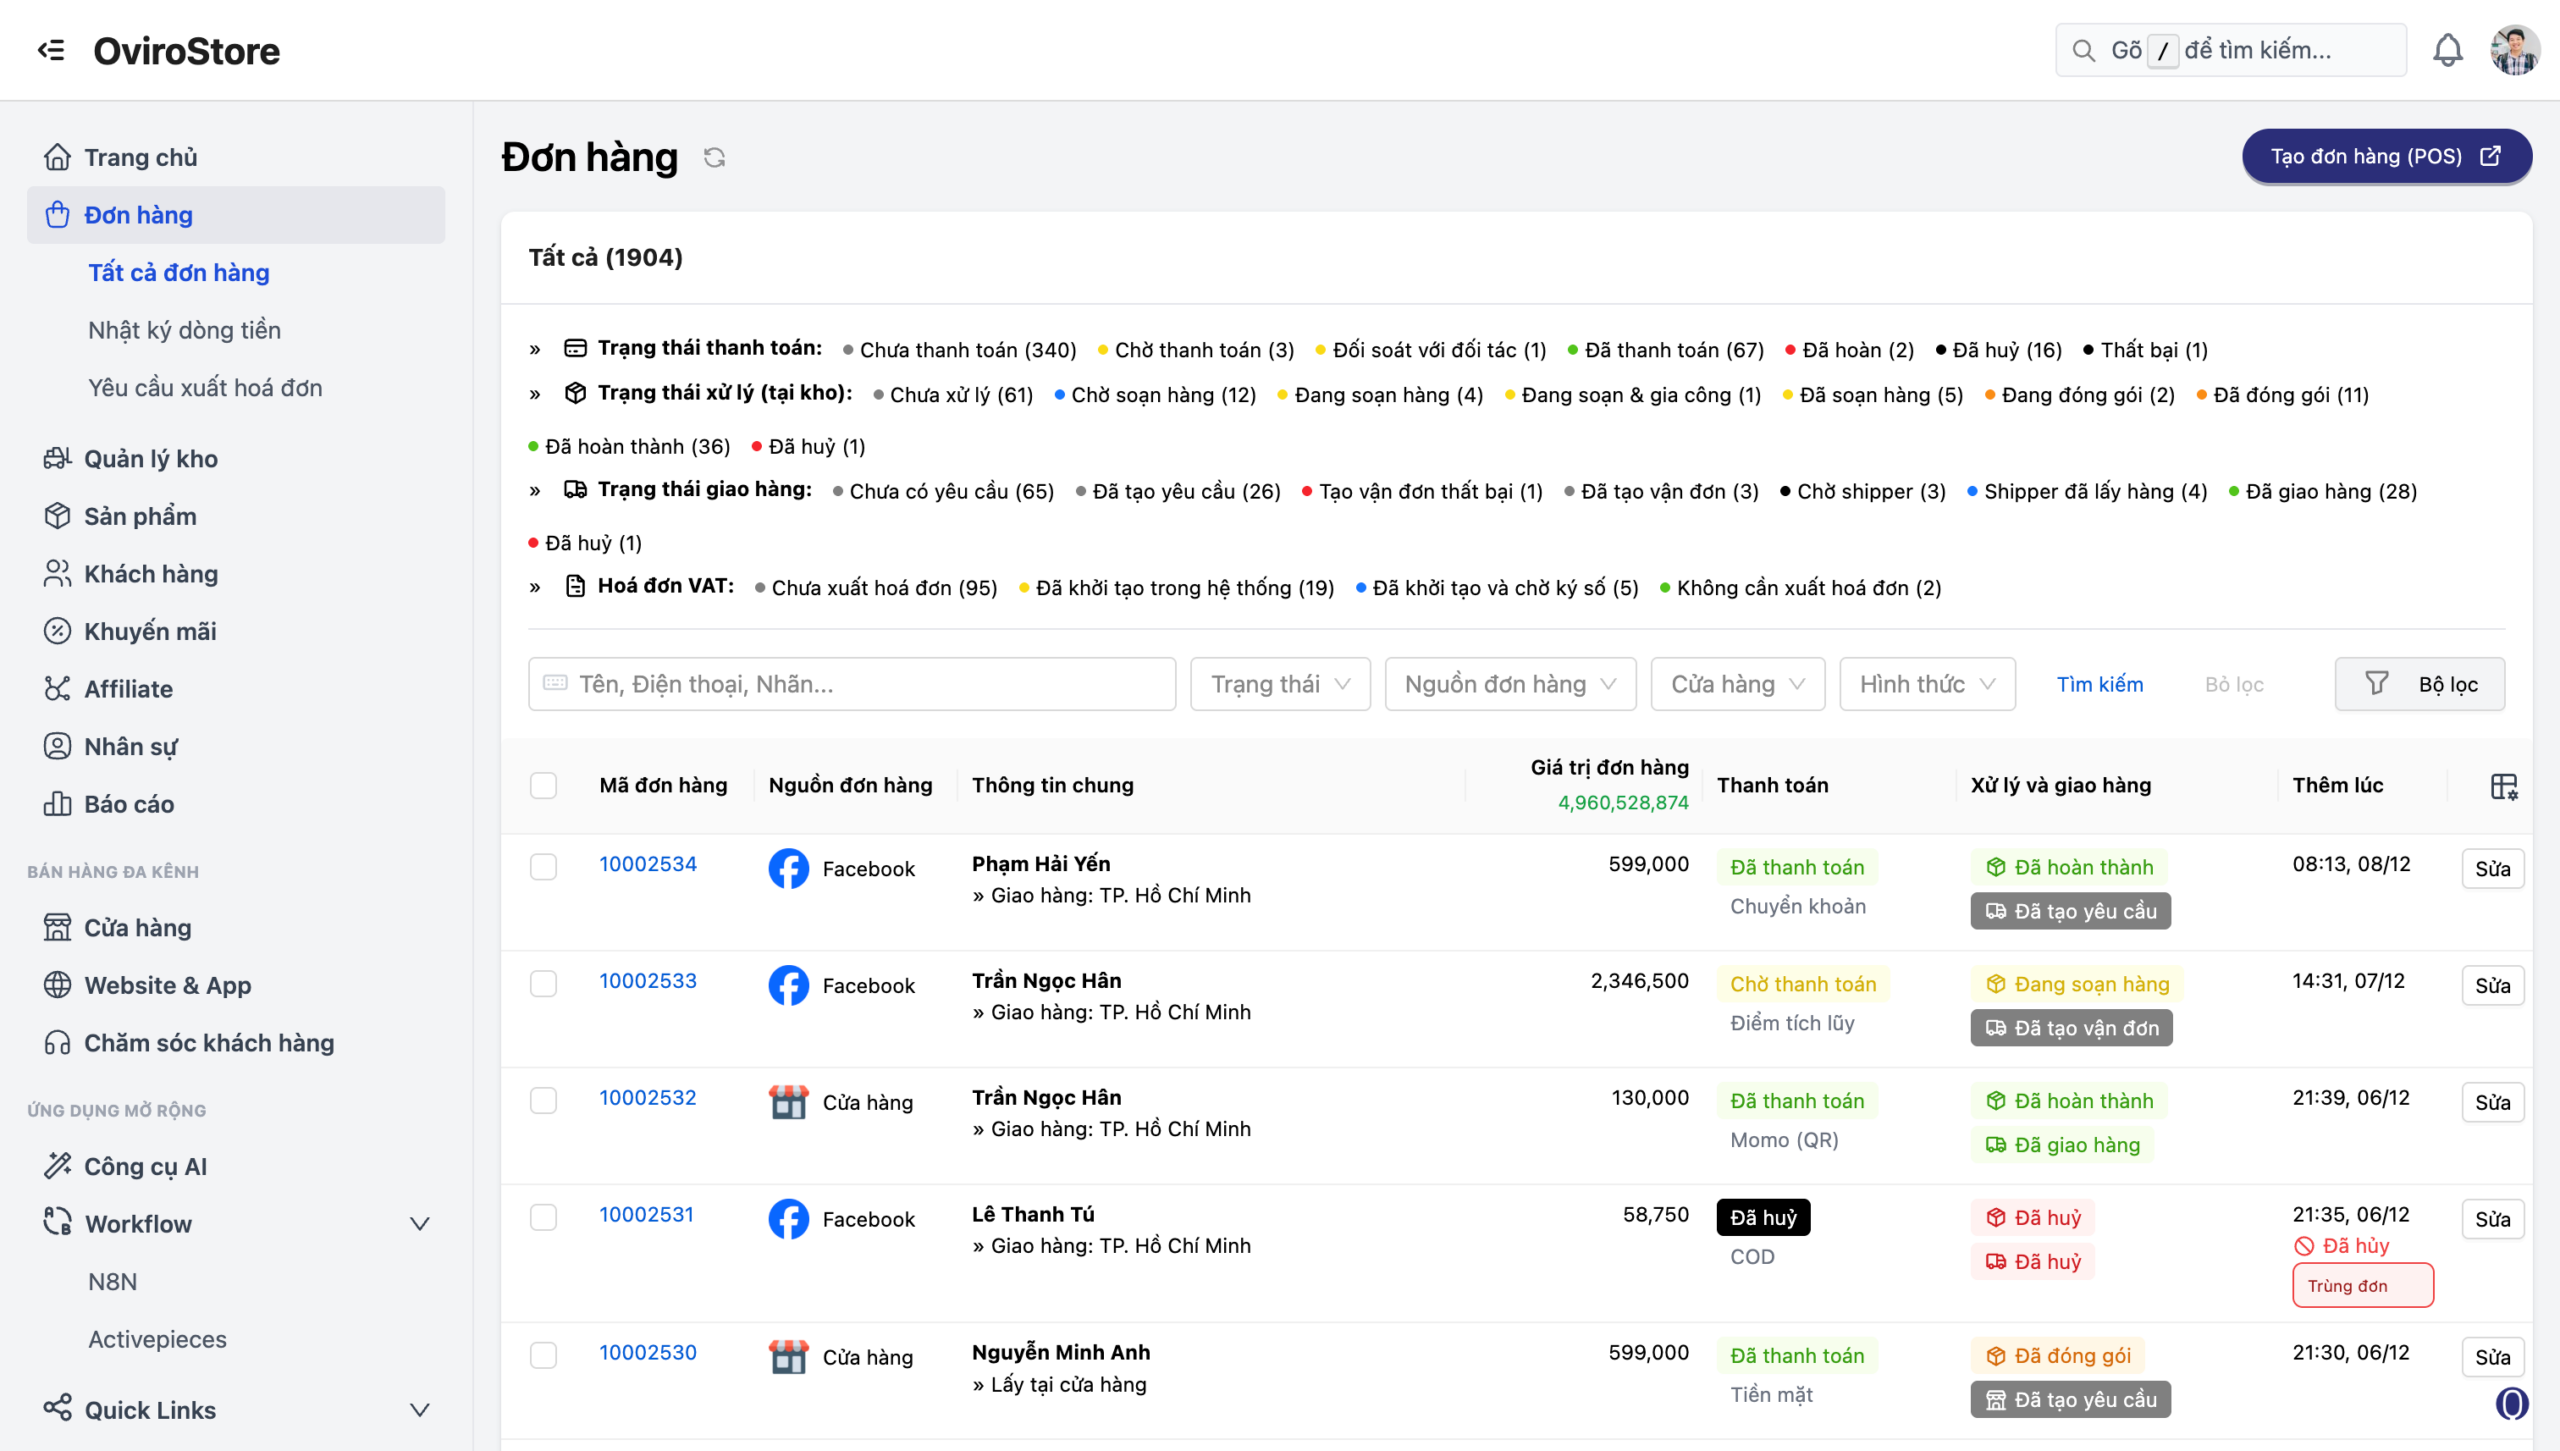The height and width of the screenshot is (1451, 2560).
Task: Open the notifications bell
Action: click(x=2447, y=50)
